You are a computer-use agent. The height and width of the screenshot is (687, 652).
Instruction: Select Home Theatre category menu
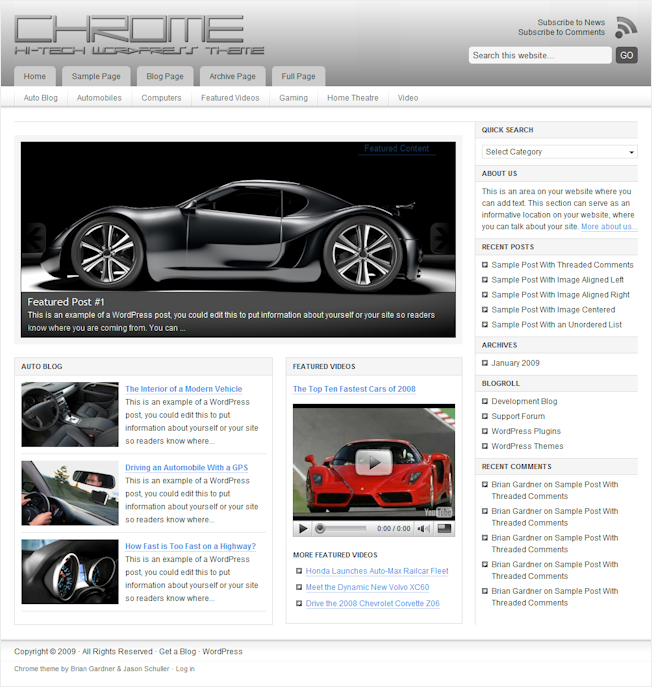(352, 98)
